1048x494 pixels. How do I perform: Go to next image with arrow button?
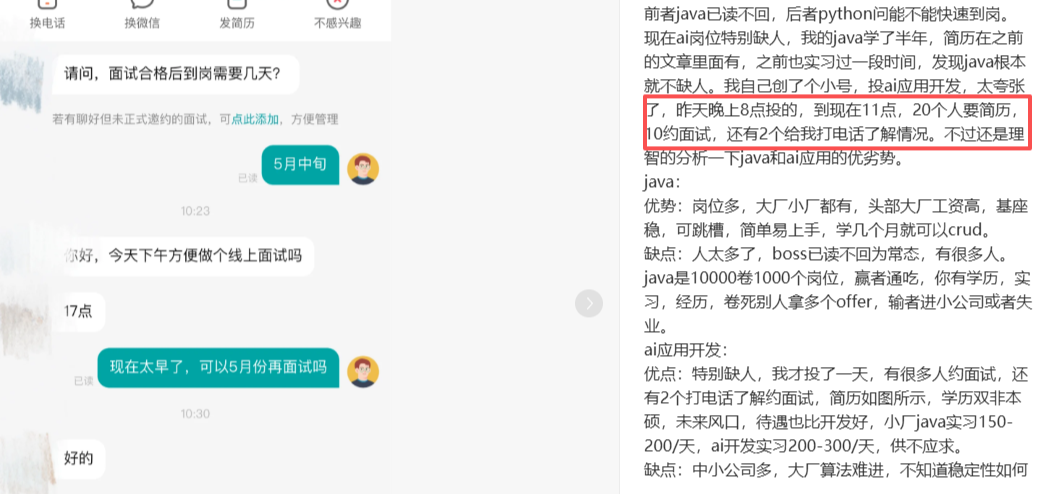pyautogui.click(x=589, y=303)
